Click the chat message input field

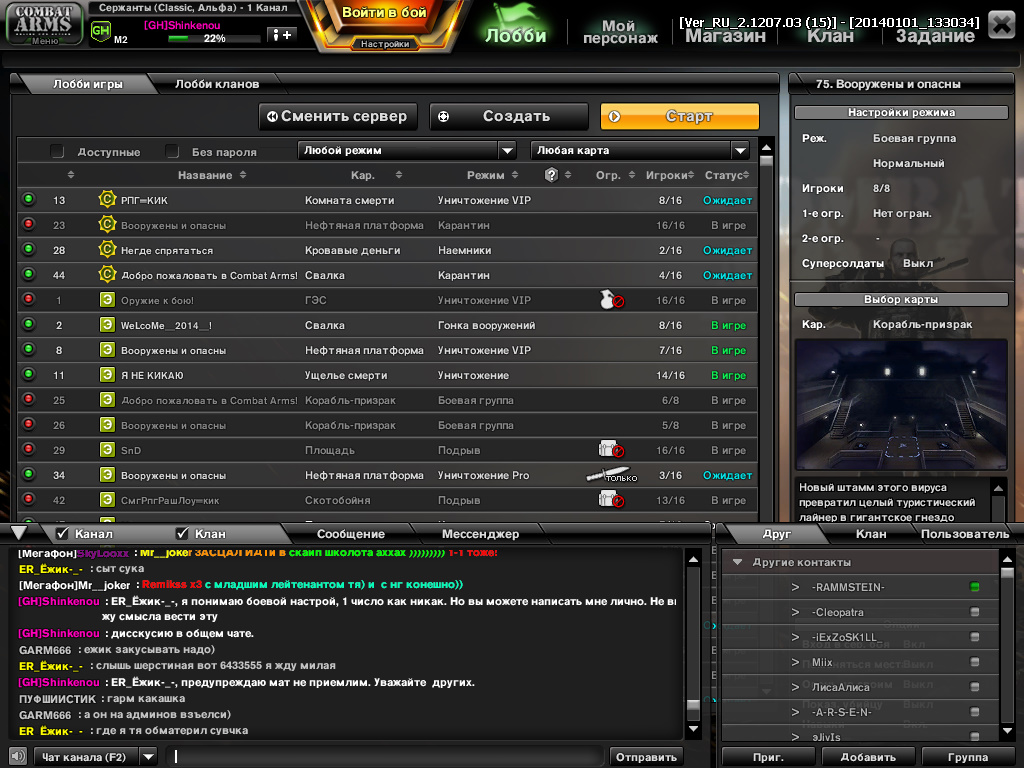[383, 757]
